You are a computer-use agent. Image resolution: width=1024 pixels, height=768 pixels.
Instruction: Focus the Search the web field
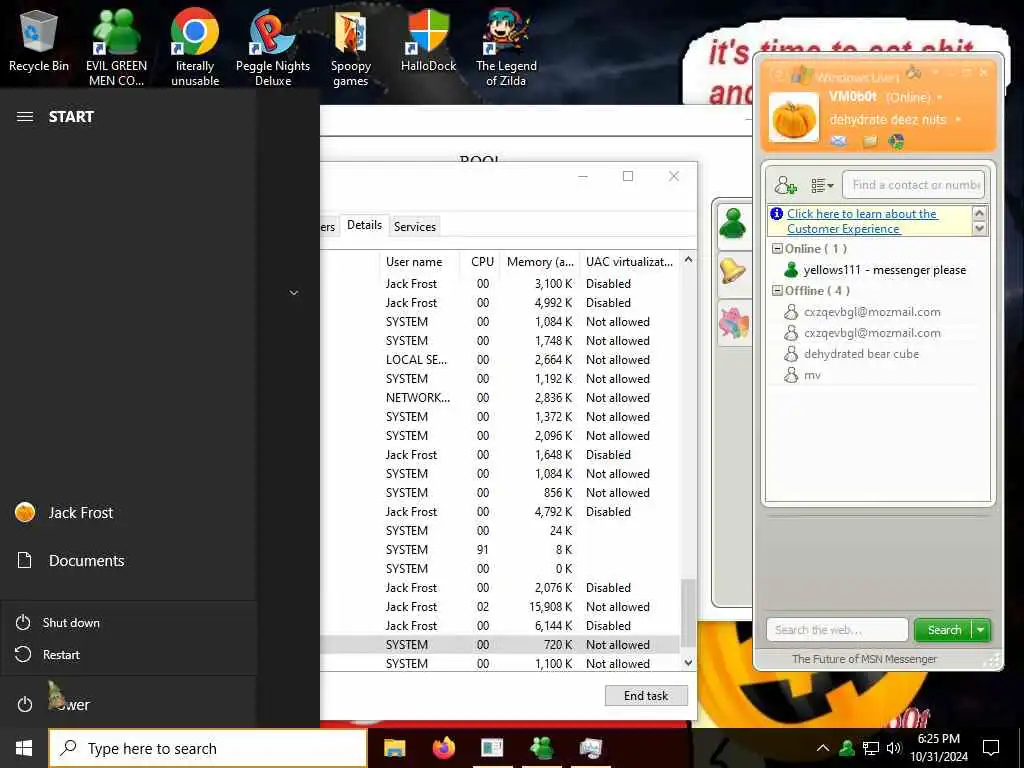837,630
